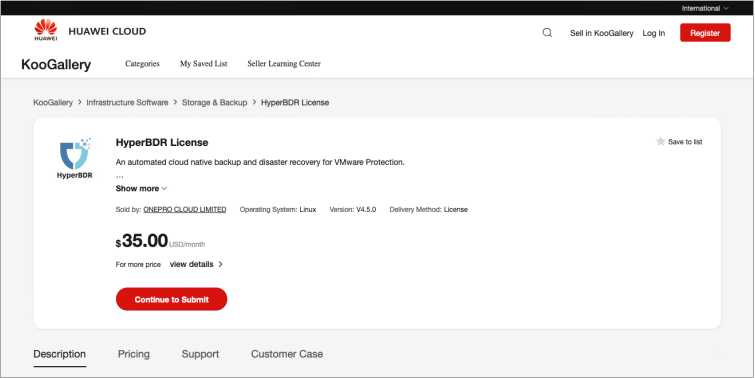Screen dimensions: 755x378
Task: Open the Categories menu
Action: click(142, 64)
